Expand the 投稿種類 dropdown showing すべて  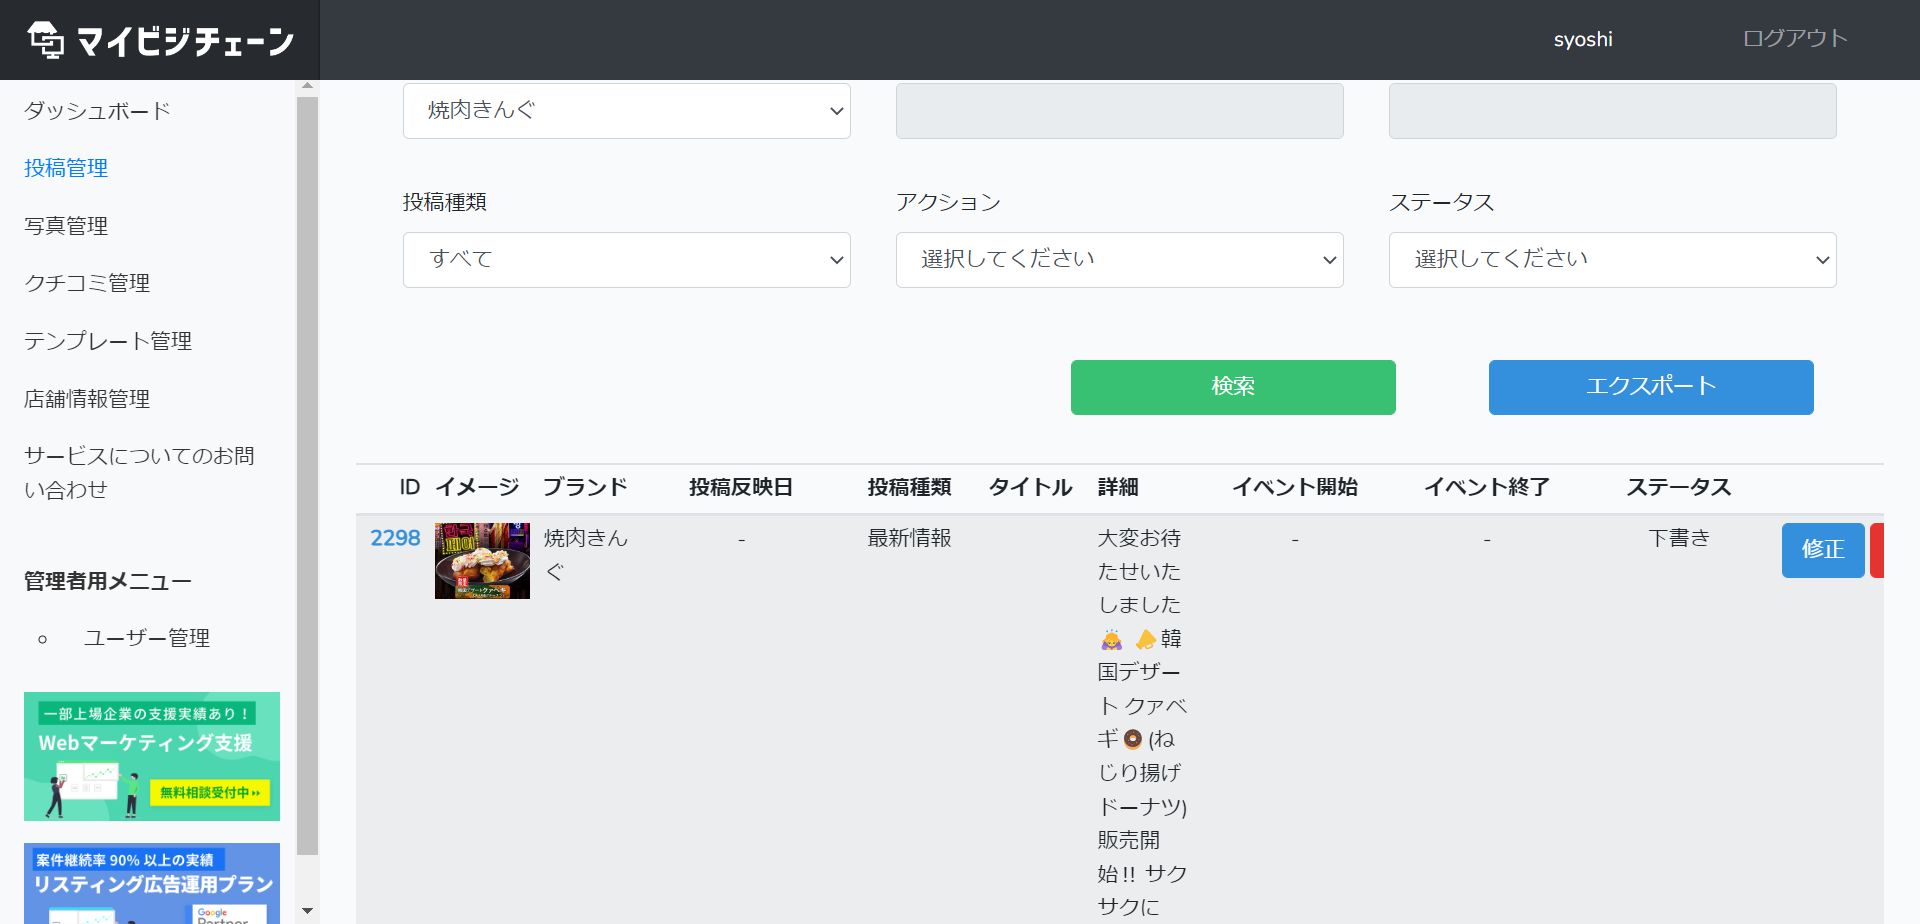pos(627,260)
